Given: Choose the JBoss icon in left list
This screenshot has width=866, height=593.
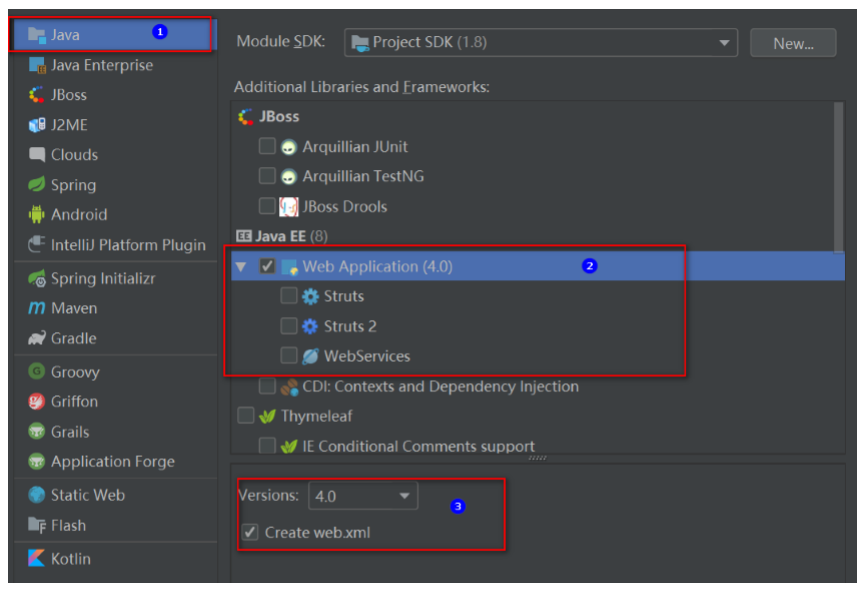Looking at the screenshot, I should (37, 95).
